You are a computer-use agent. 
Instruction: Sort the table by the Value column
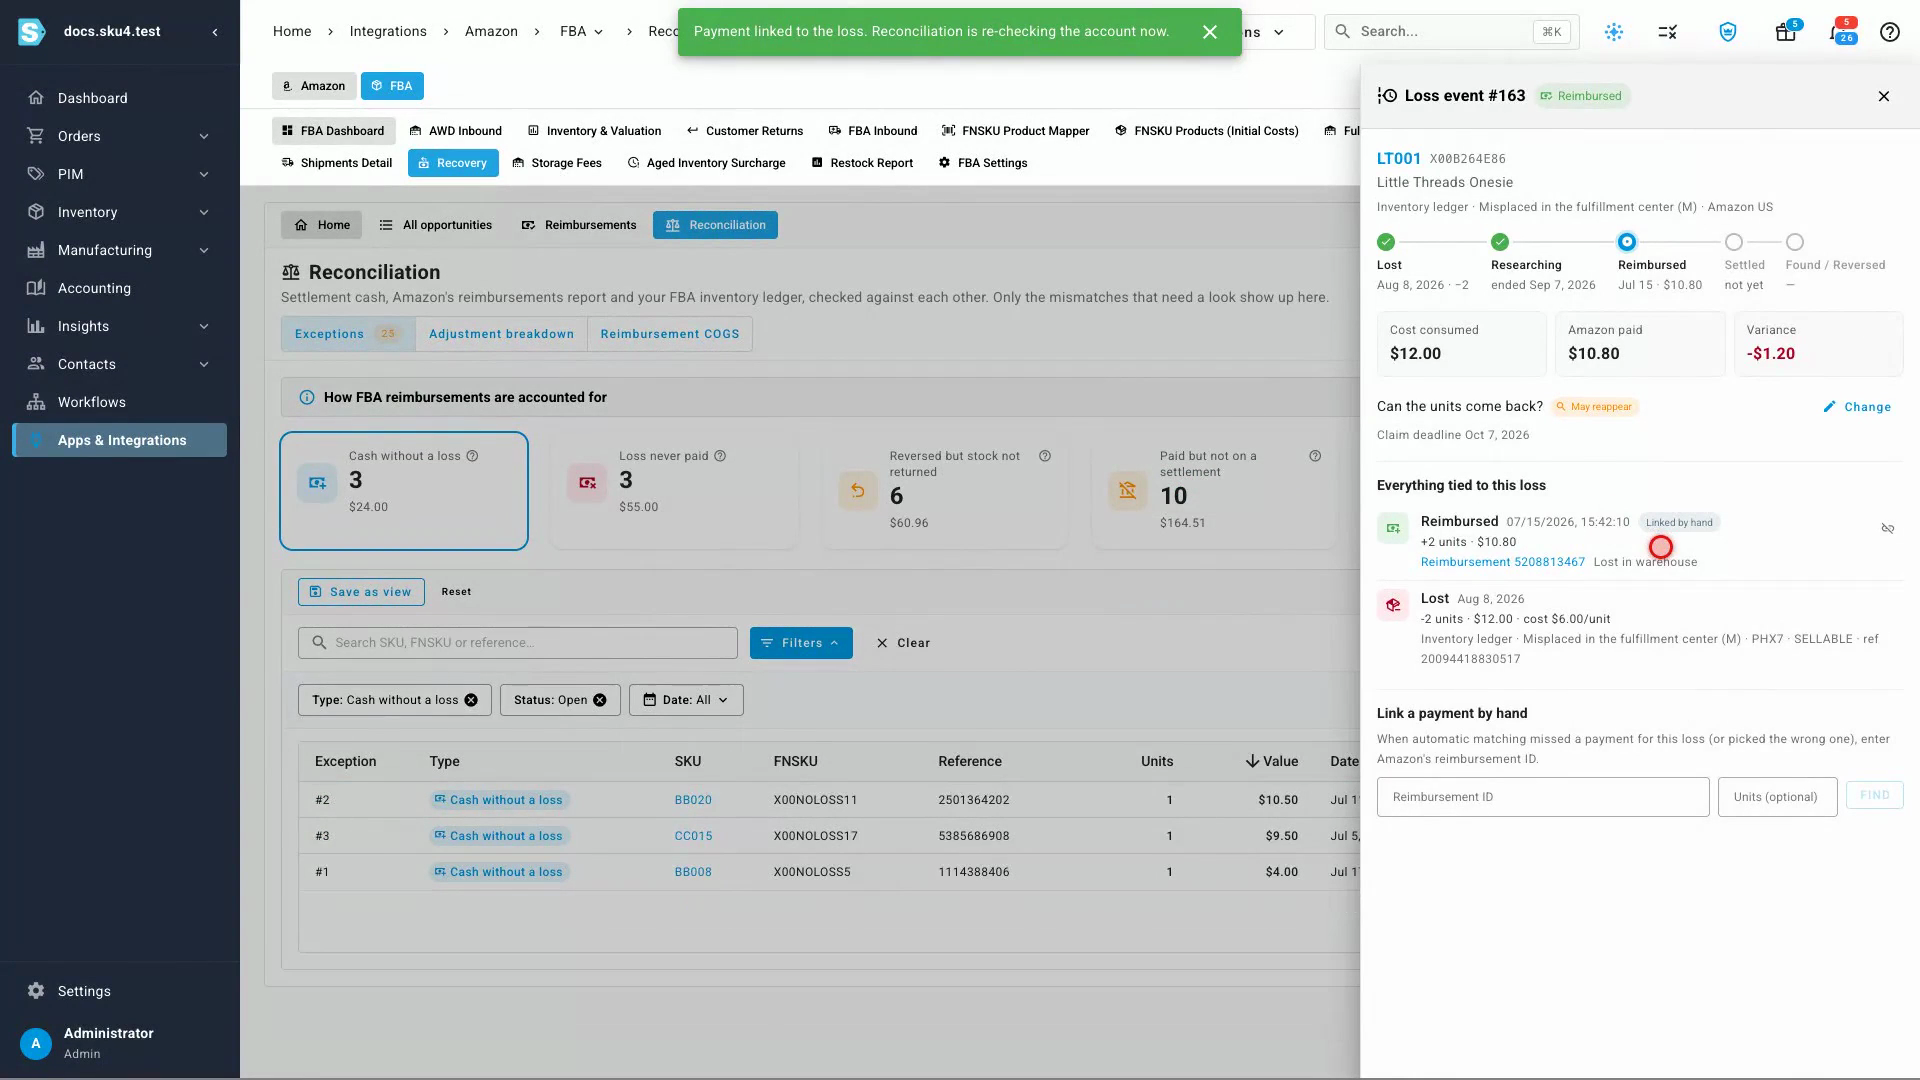click(x=1271, y=761)
